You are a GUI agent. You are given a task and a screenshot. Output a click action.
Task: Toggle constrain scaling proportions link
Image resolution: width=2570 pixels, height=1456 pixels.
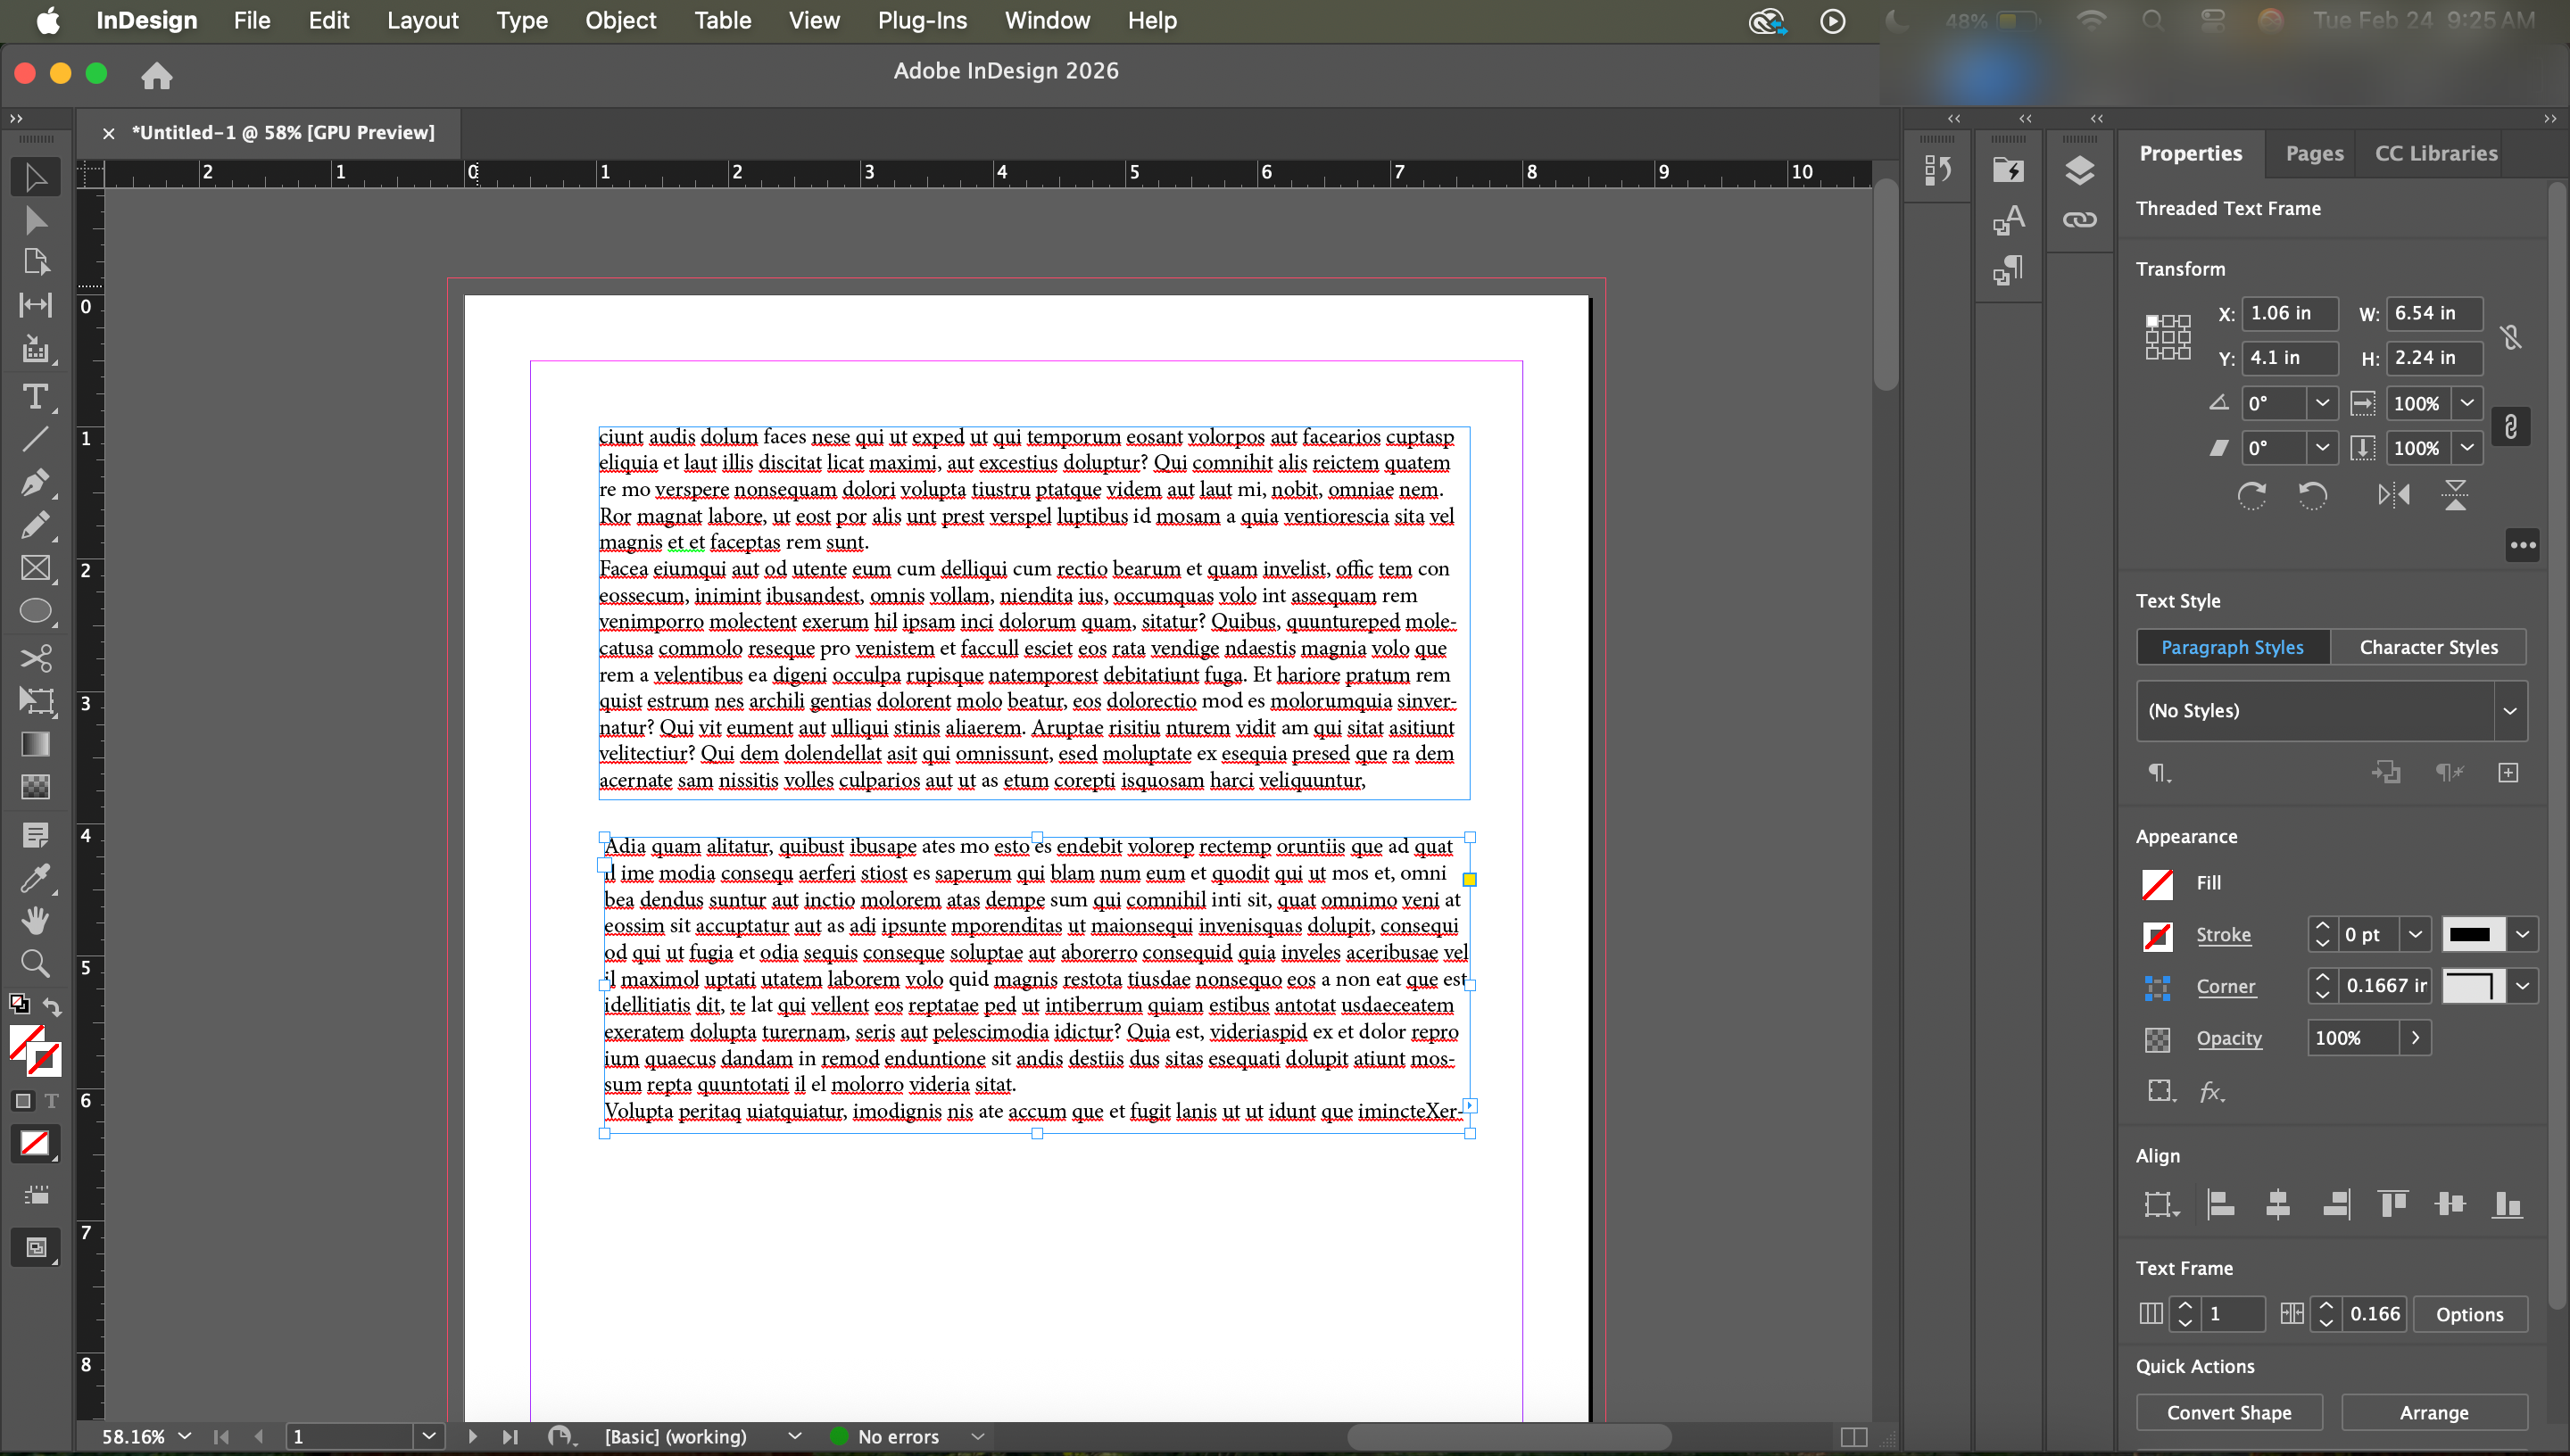click(2510, 427)
